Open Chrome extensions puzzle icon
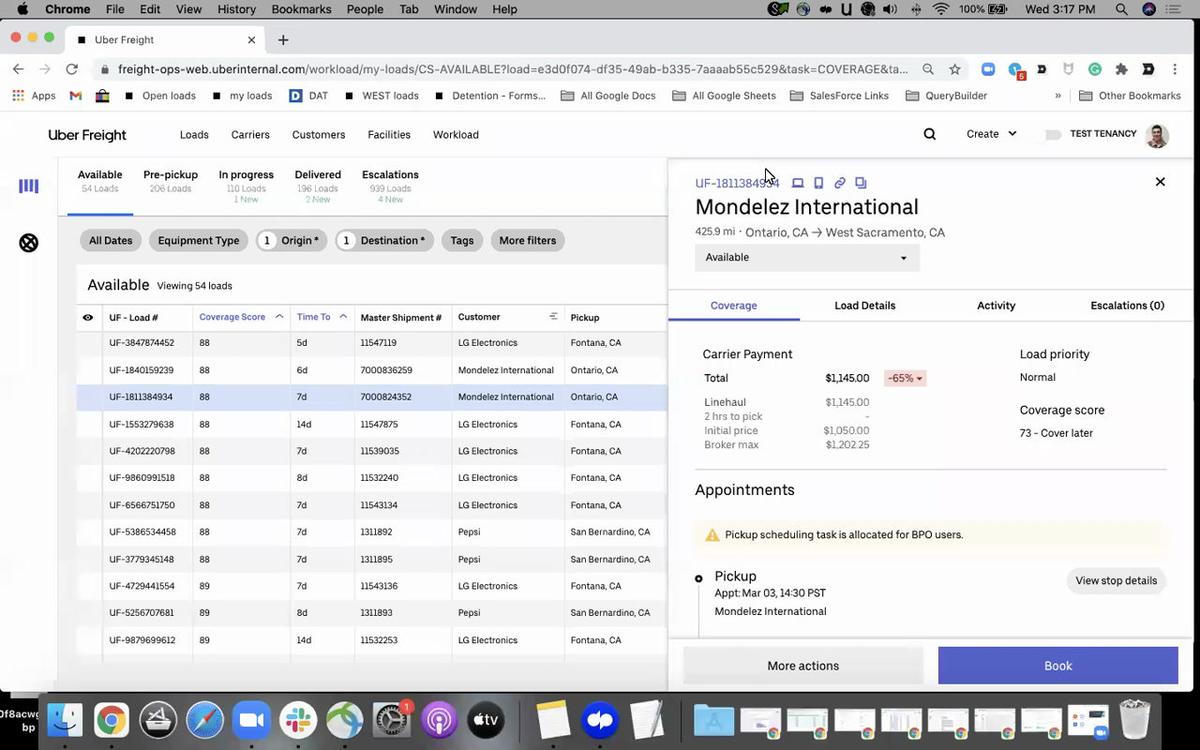This screenshot has height=750, width=1200. point(1121,69)
